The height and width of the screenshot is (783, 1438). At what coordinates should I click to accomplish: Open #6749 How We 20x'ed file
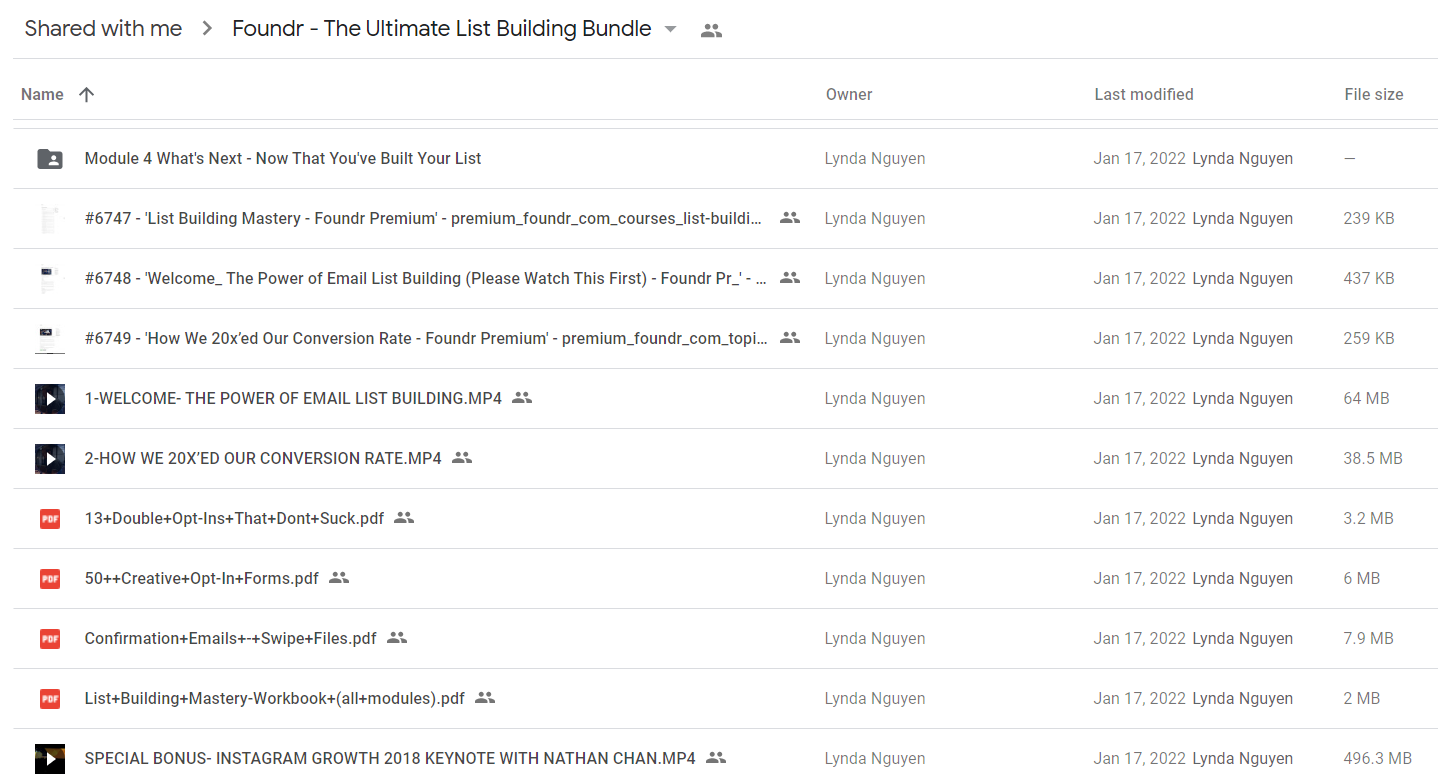(426, 338)
